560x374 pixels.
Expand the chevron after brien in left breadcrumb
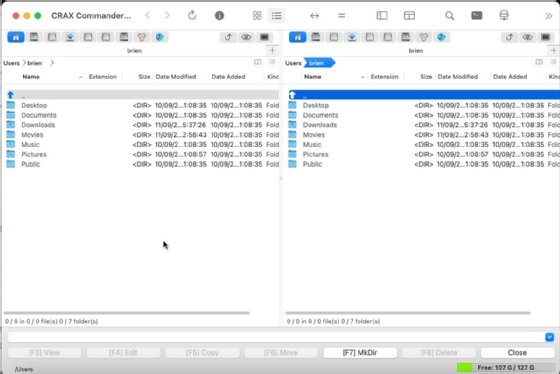tap(52, 63)
